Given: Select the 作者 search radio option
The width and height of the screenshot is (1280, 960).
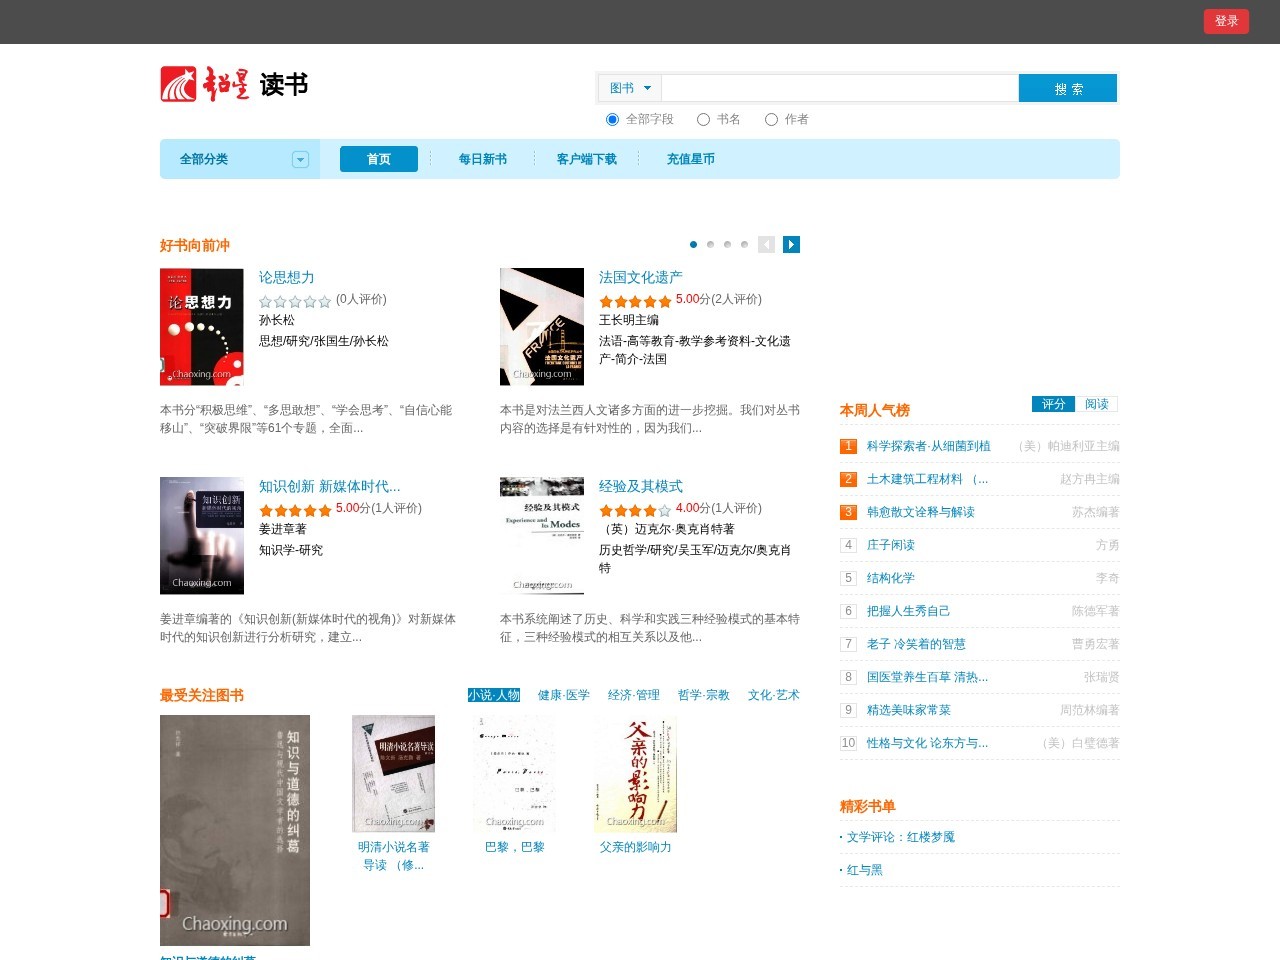Looking at the screenshot, I should click(x=772, y=120).
